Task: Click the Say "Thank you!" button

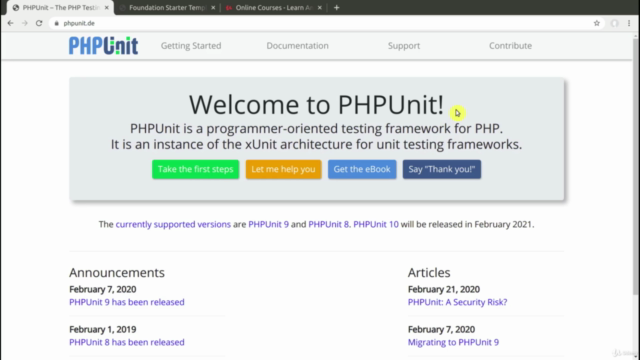Action: (442, 169)
